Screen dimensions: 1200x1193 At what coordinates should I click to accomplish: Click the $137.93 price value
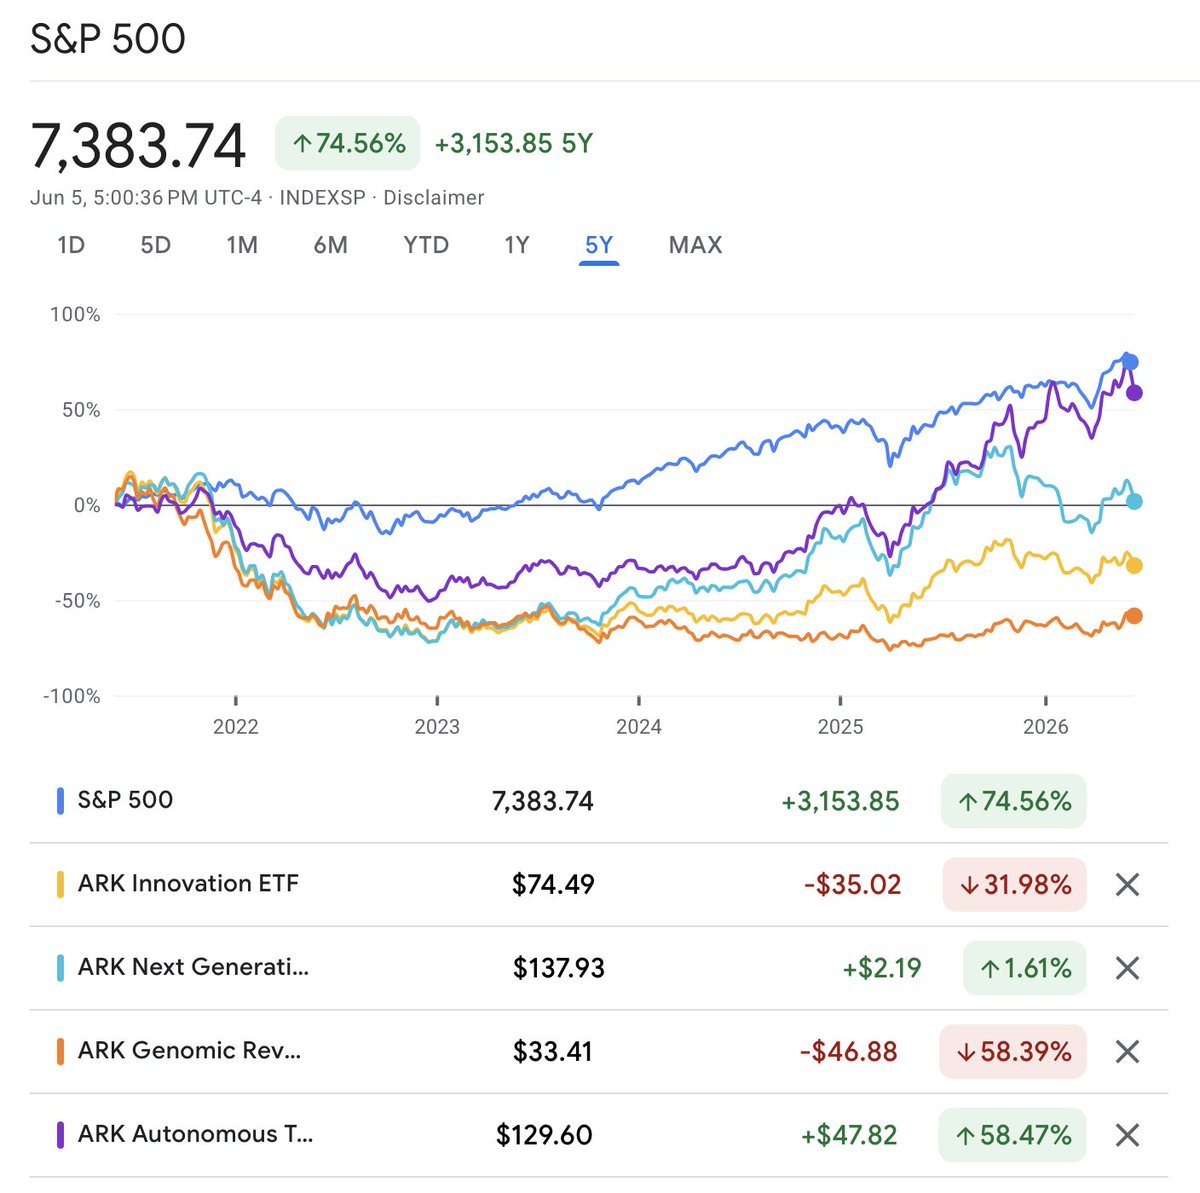[558, 968]
